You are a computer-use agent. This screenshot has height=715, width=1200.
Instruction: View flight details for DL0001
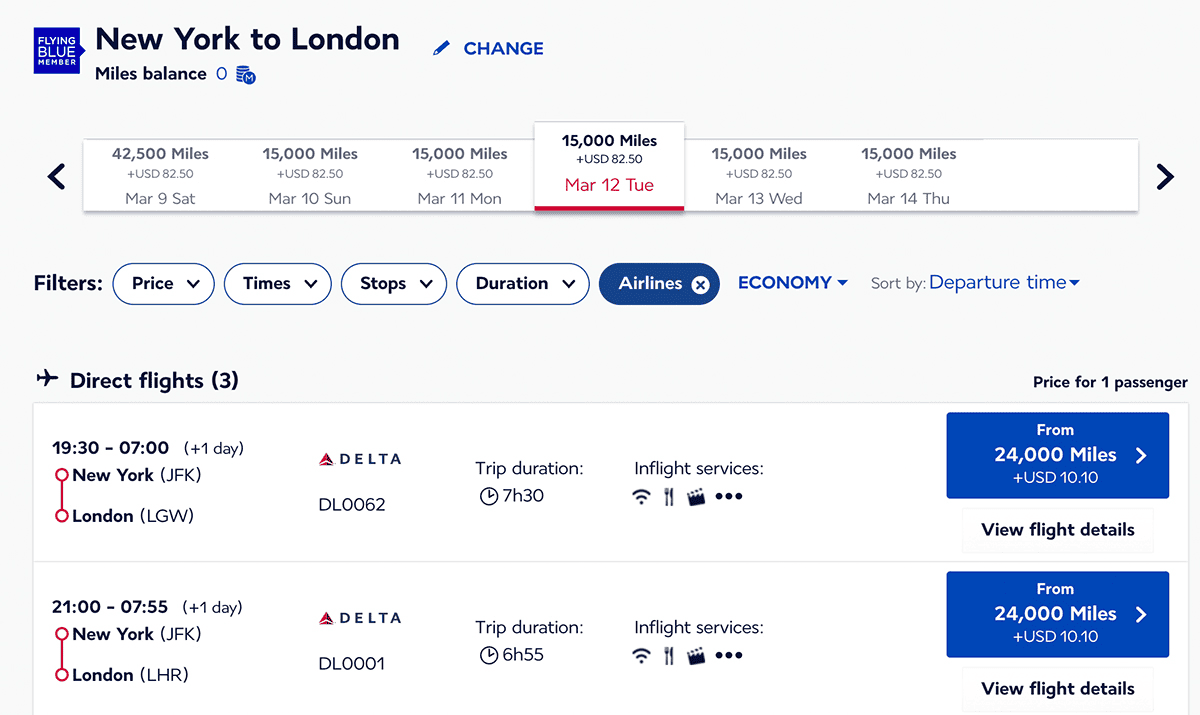[1058, 689]
